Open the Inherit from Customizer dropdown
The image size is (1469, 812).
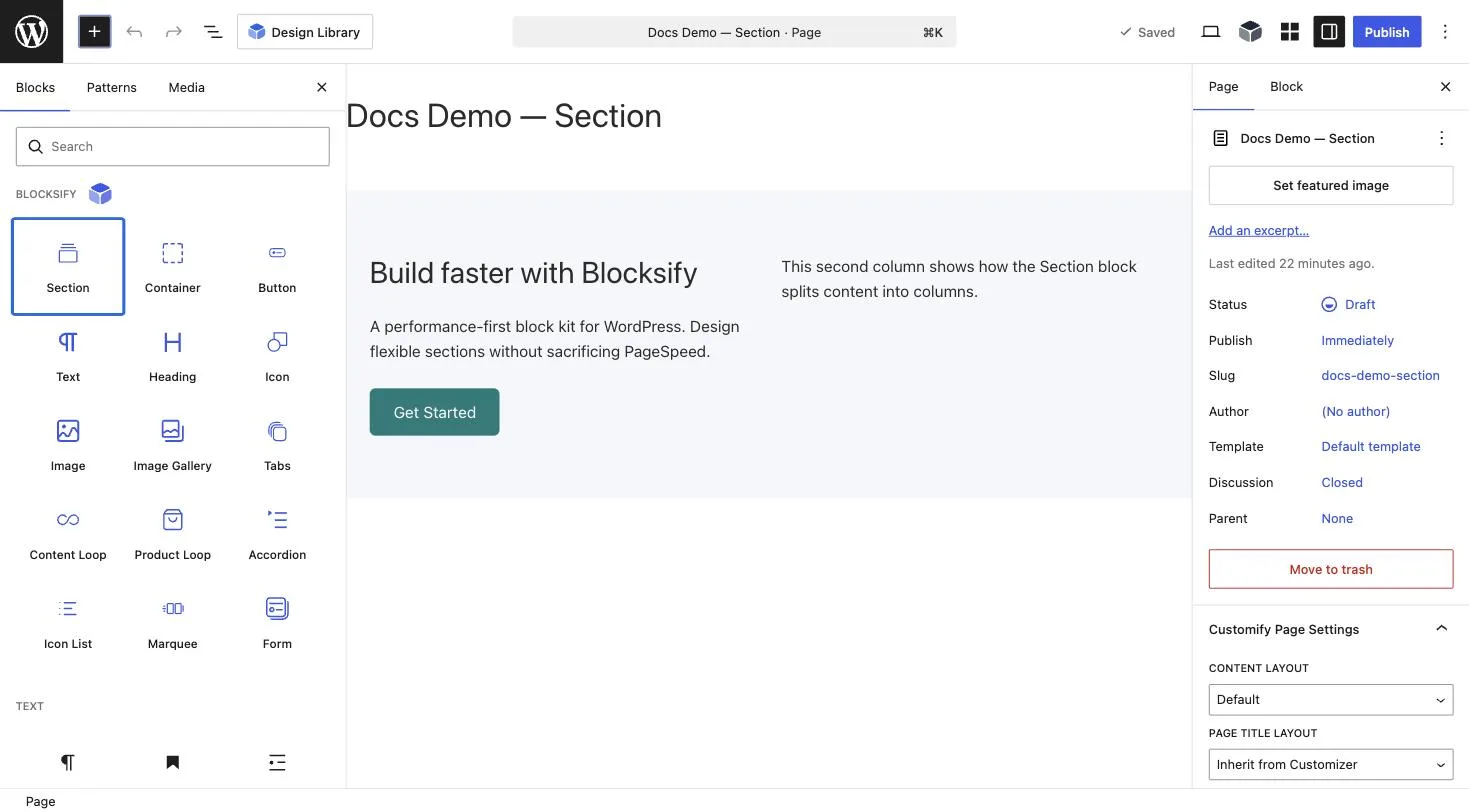1330,765
